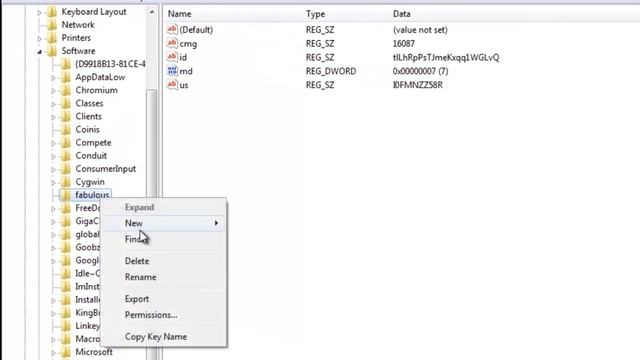Choose Find in the context menu
640x360 pixels.
pyautogui.click(x=163, y=239)
